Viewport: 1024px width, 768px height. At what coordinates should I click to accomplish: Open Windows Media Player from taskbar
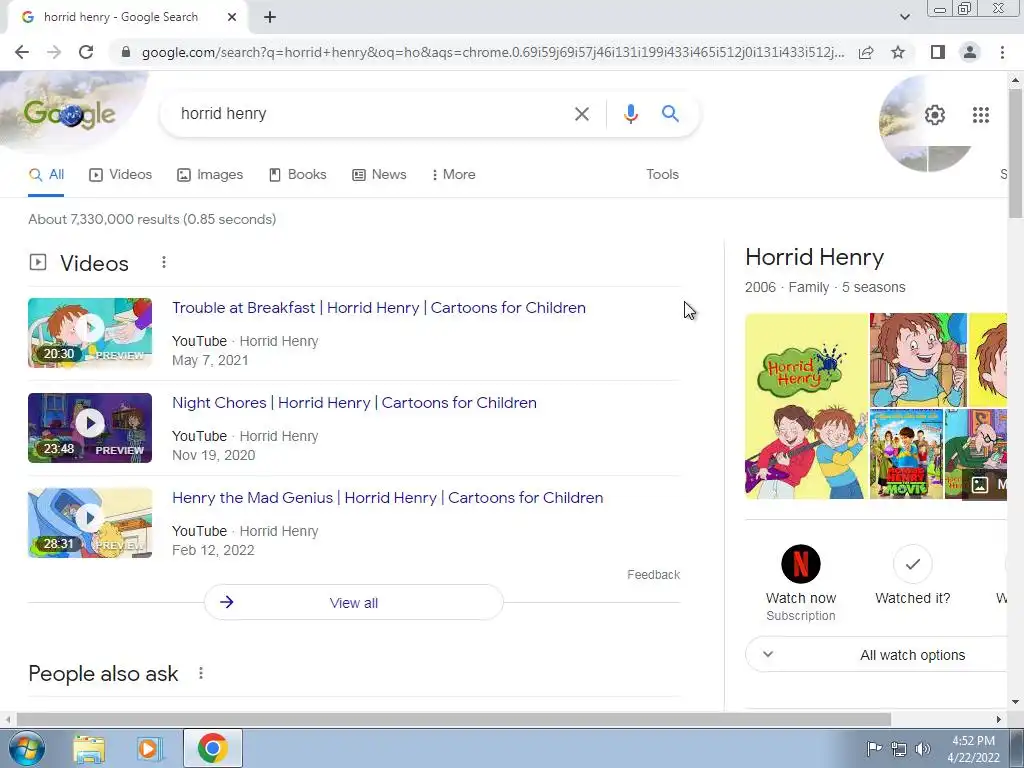coord(148,748)
